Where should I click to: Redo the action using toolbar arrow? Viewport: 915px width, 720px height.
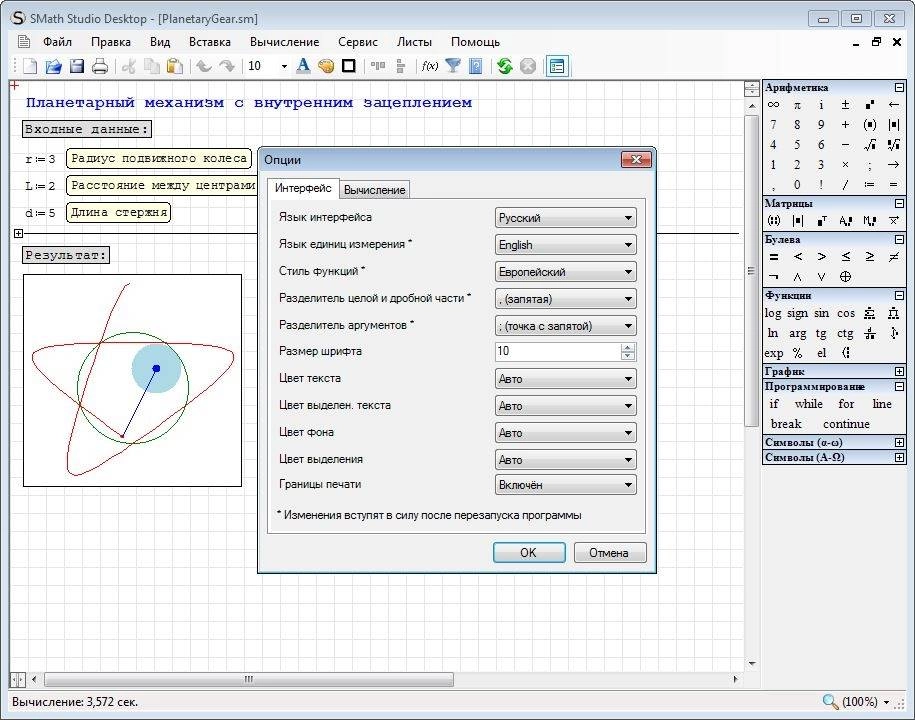point(226,66)
